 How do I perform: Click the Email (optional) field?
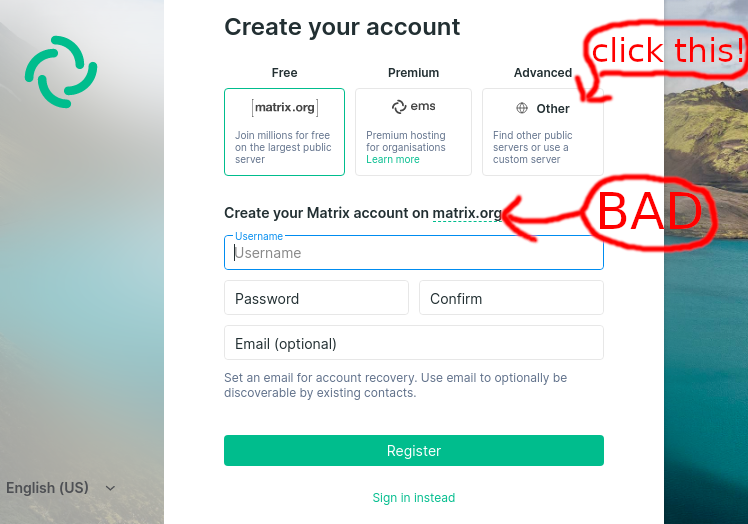pyautogui.click(x=413, y=343)
